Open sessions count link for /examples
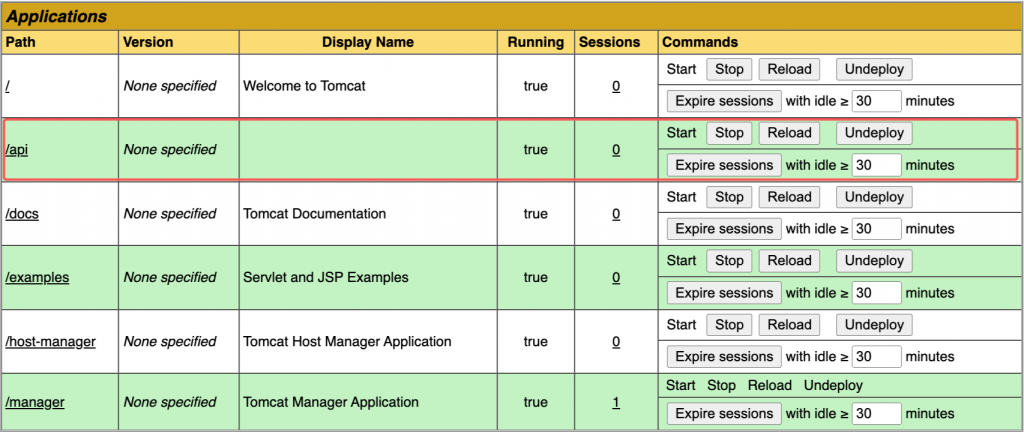This screenshot has width=1024, height=432. (616, 277)
